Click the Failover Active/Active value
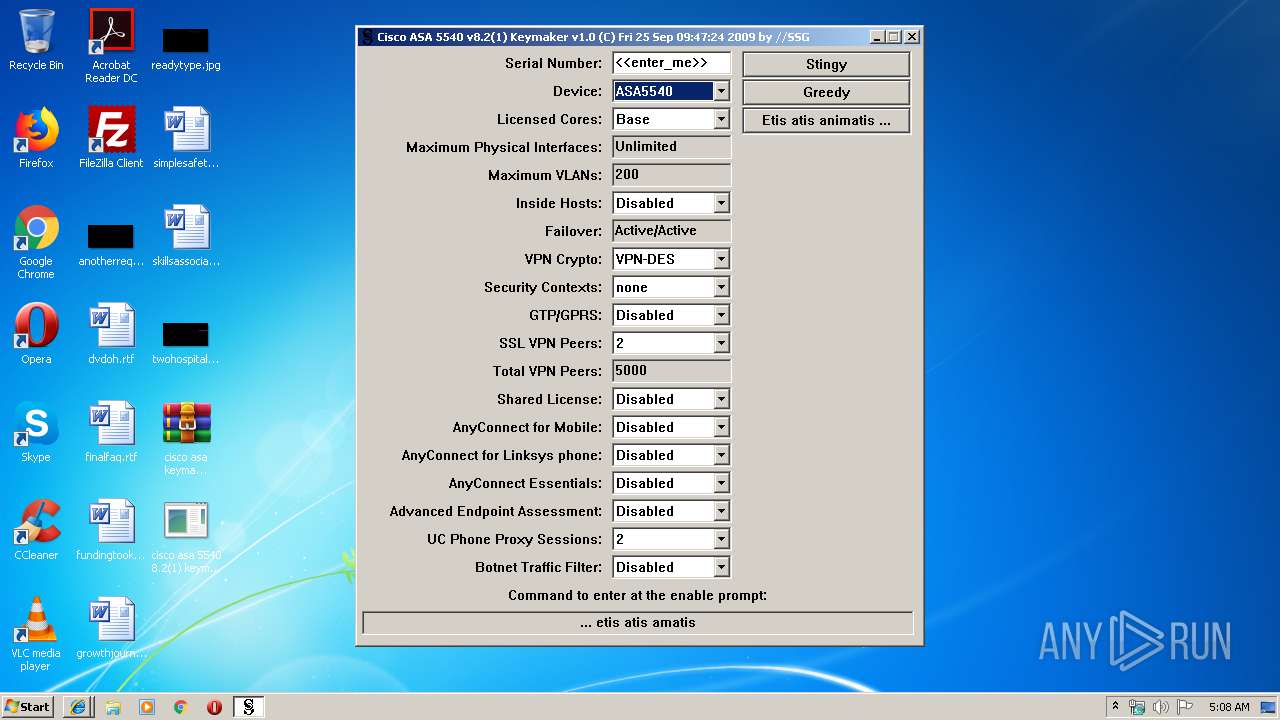 [671, 231]
